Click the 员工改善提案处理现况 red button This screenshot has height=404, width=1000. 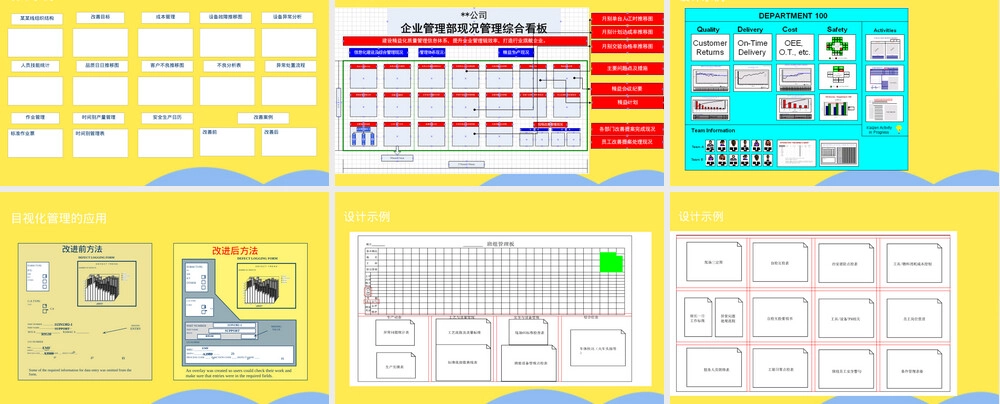(628, 142)
